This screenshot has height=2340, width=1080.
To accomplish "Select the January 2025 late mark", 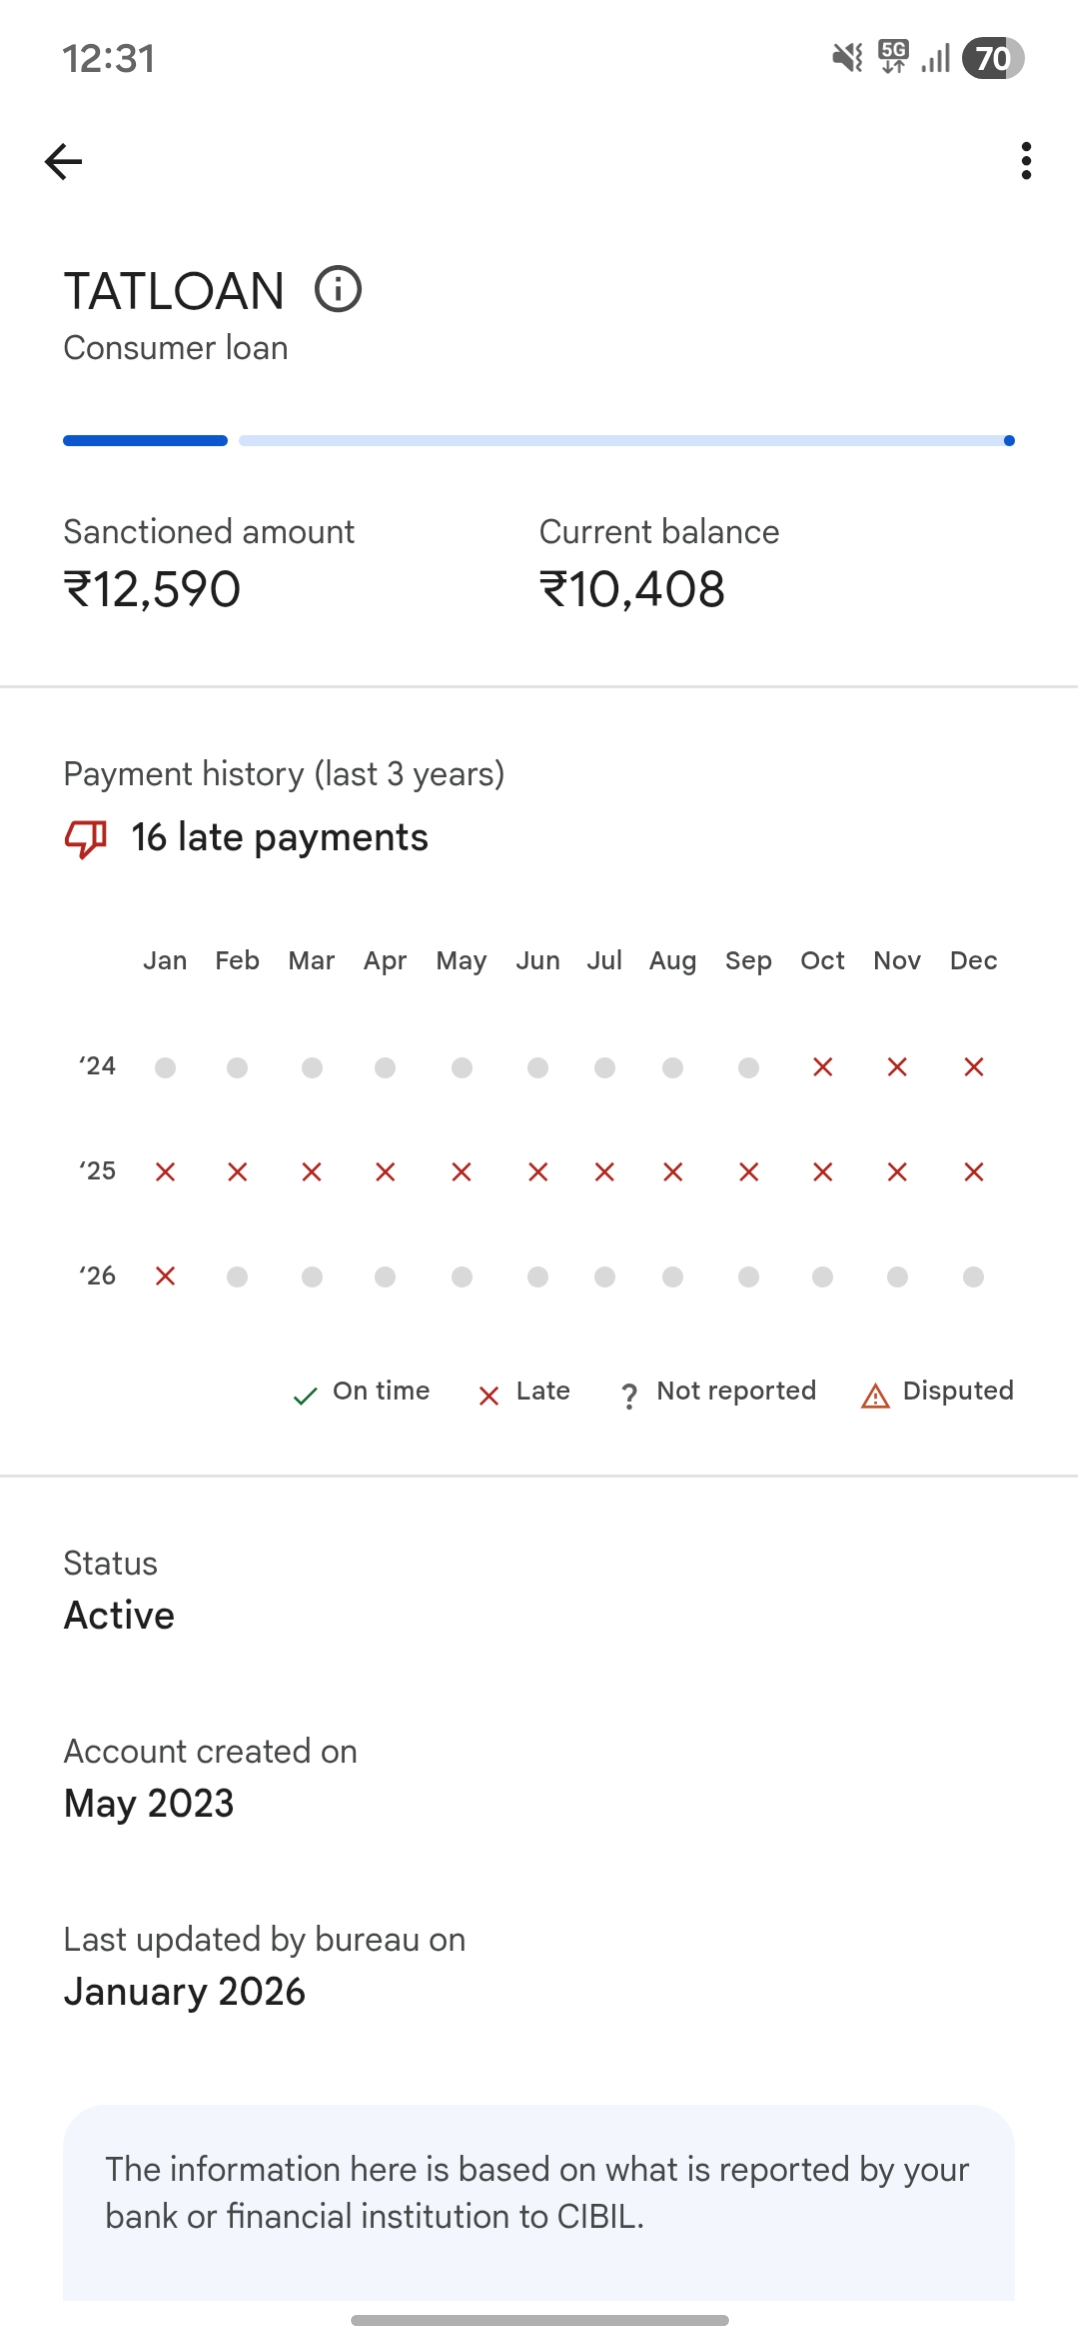I will pyautogui.click(x=165, y=1172).
